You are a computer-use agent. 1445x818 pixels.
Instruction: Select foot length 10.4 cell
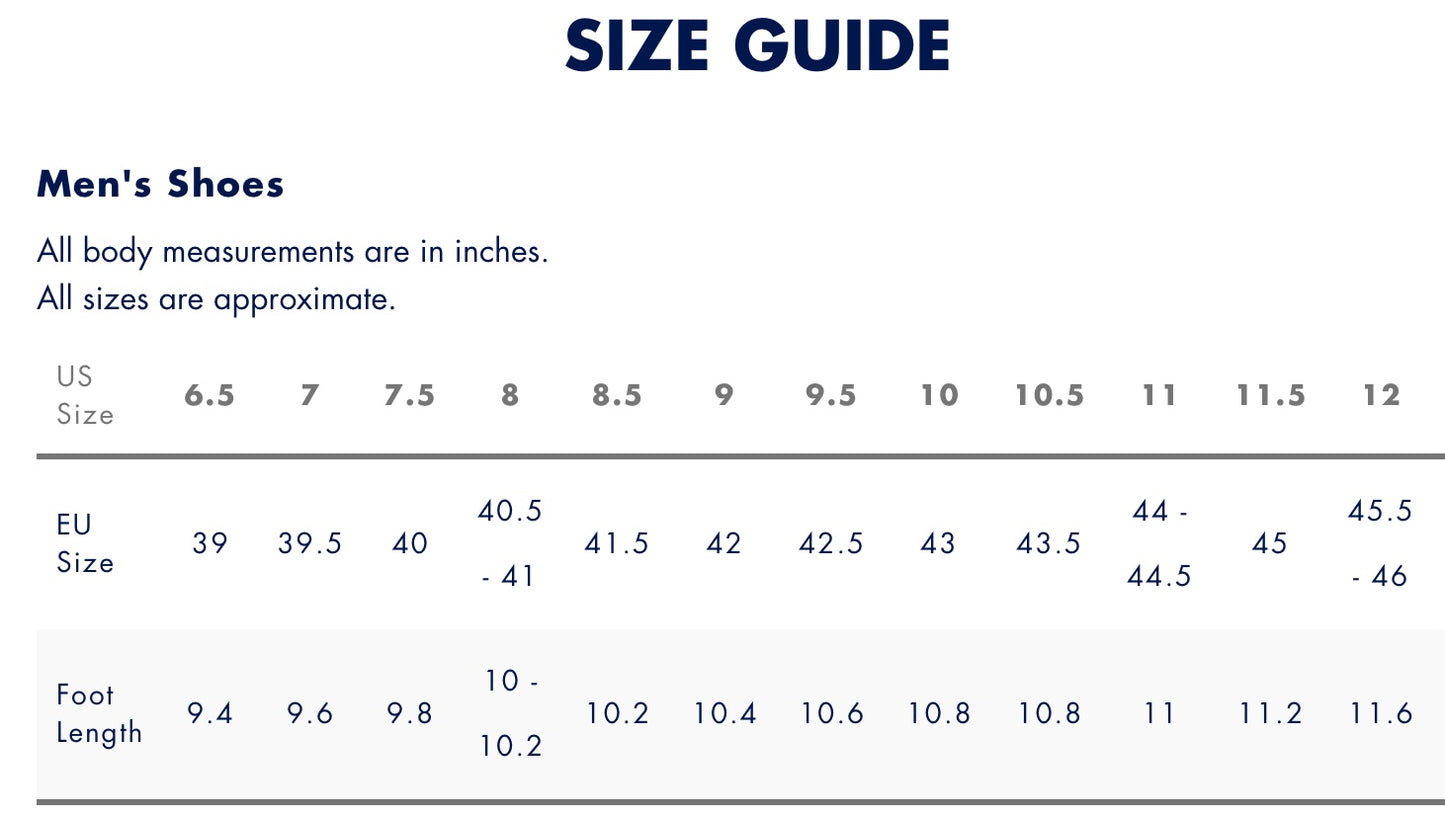click(x=725, y=714)
